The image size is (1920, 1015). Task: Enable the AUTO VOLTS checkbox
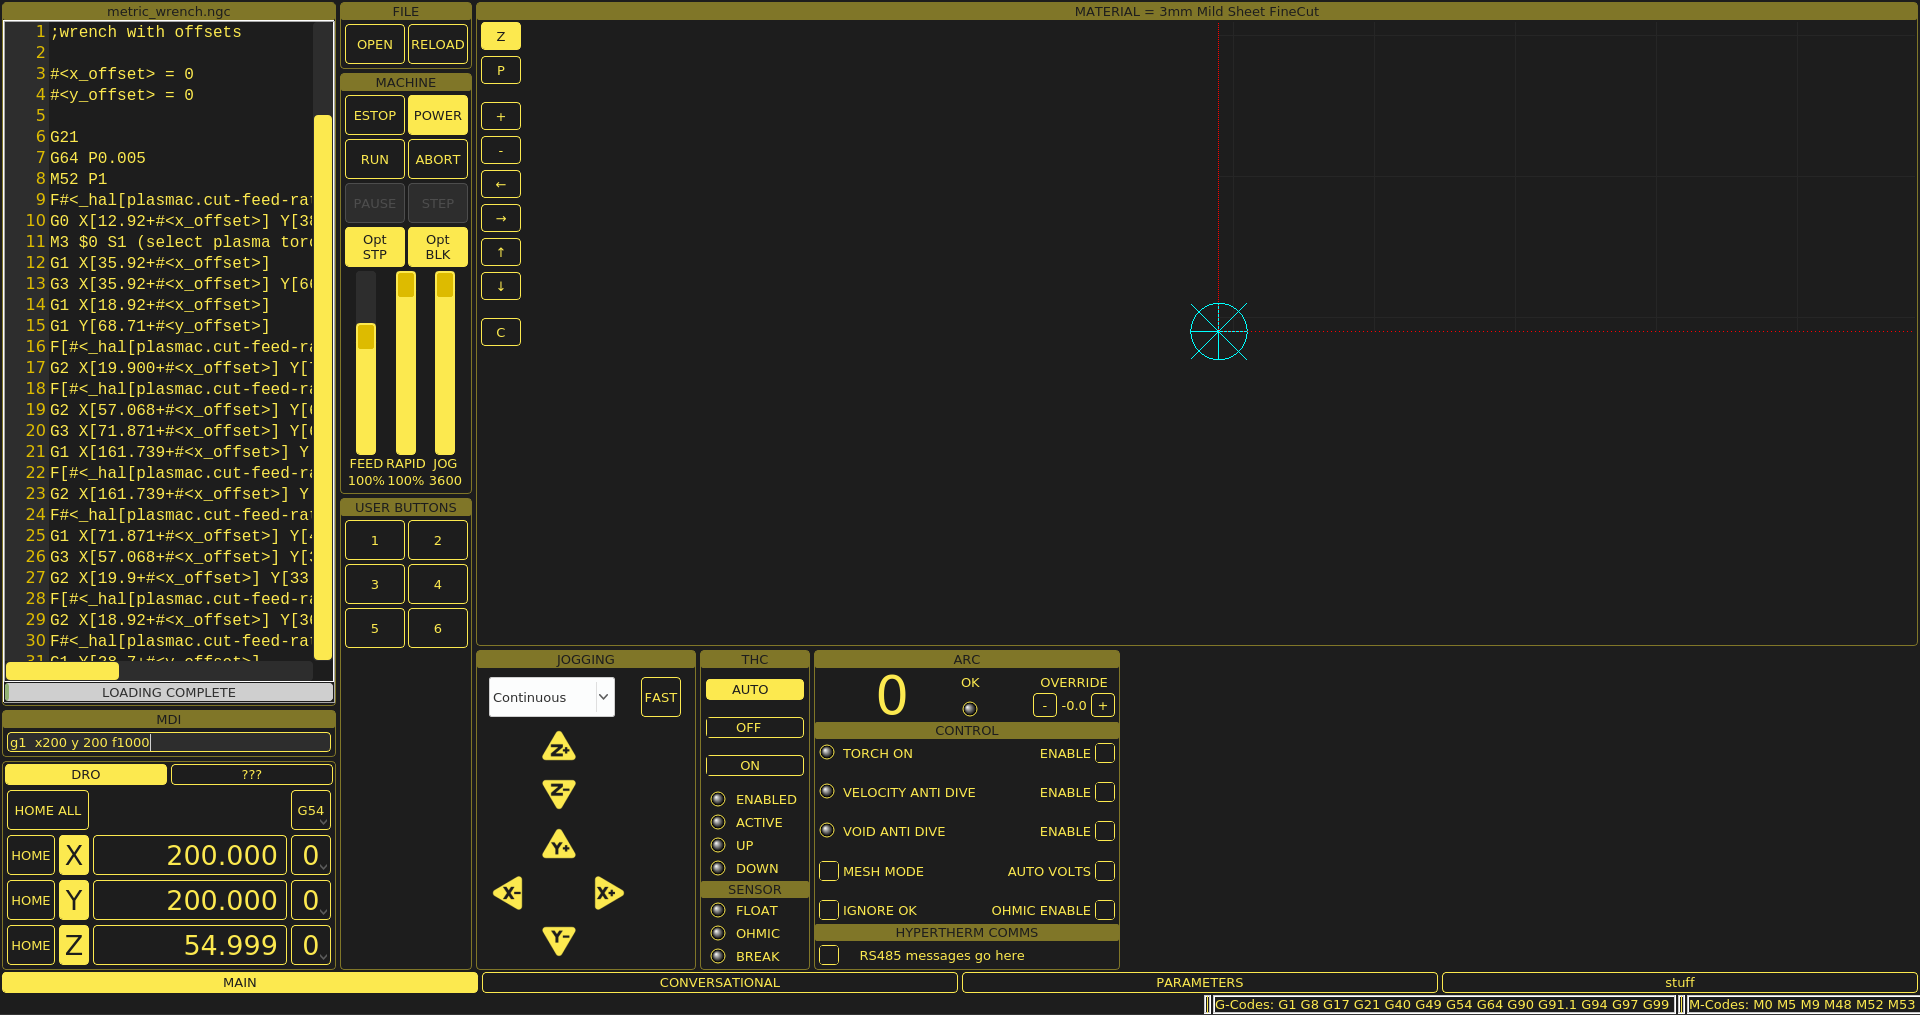pyautogui.click(x=1105, y=871)
